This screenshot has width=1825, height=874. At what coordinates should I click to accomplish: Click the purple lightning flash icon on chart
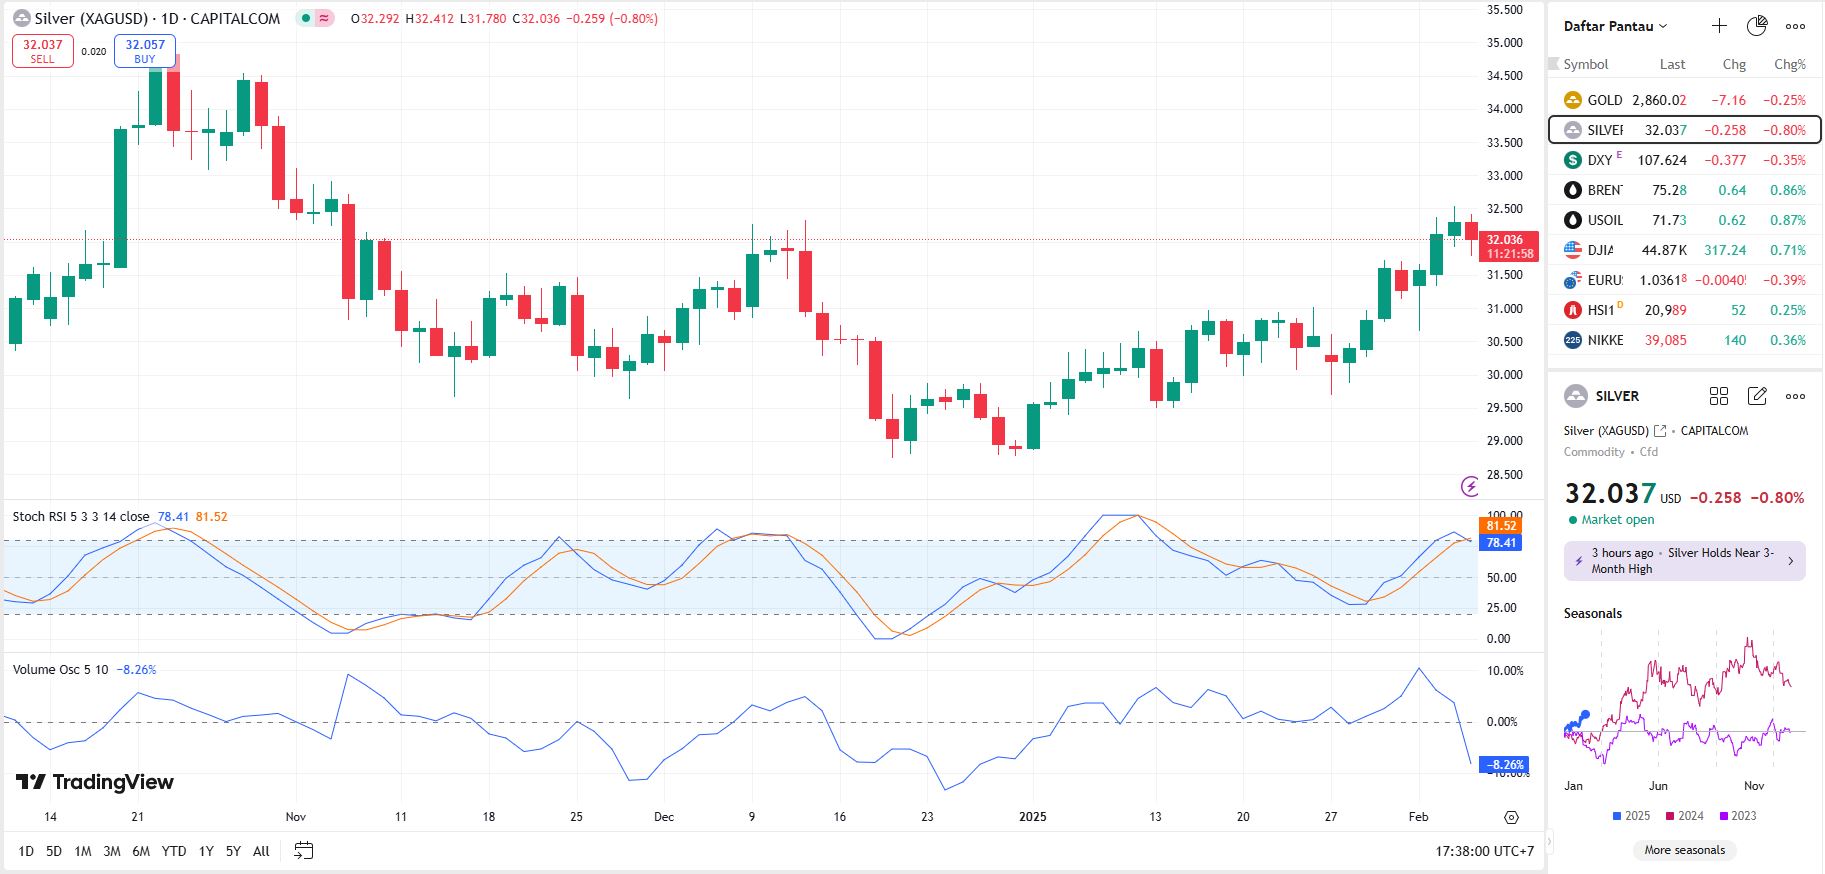(x=1470, y=486)
